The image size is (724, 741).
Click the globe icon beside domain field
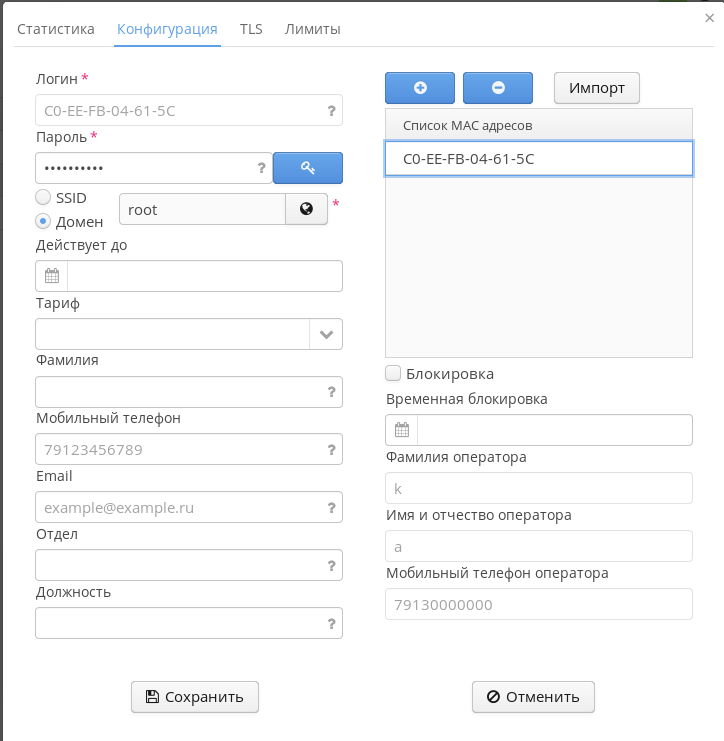tap(306, 209)
